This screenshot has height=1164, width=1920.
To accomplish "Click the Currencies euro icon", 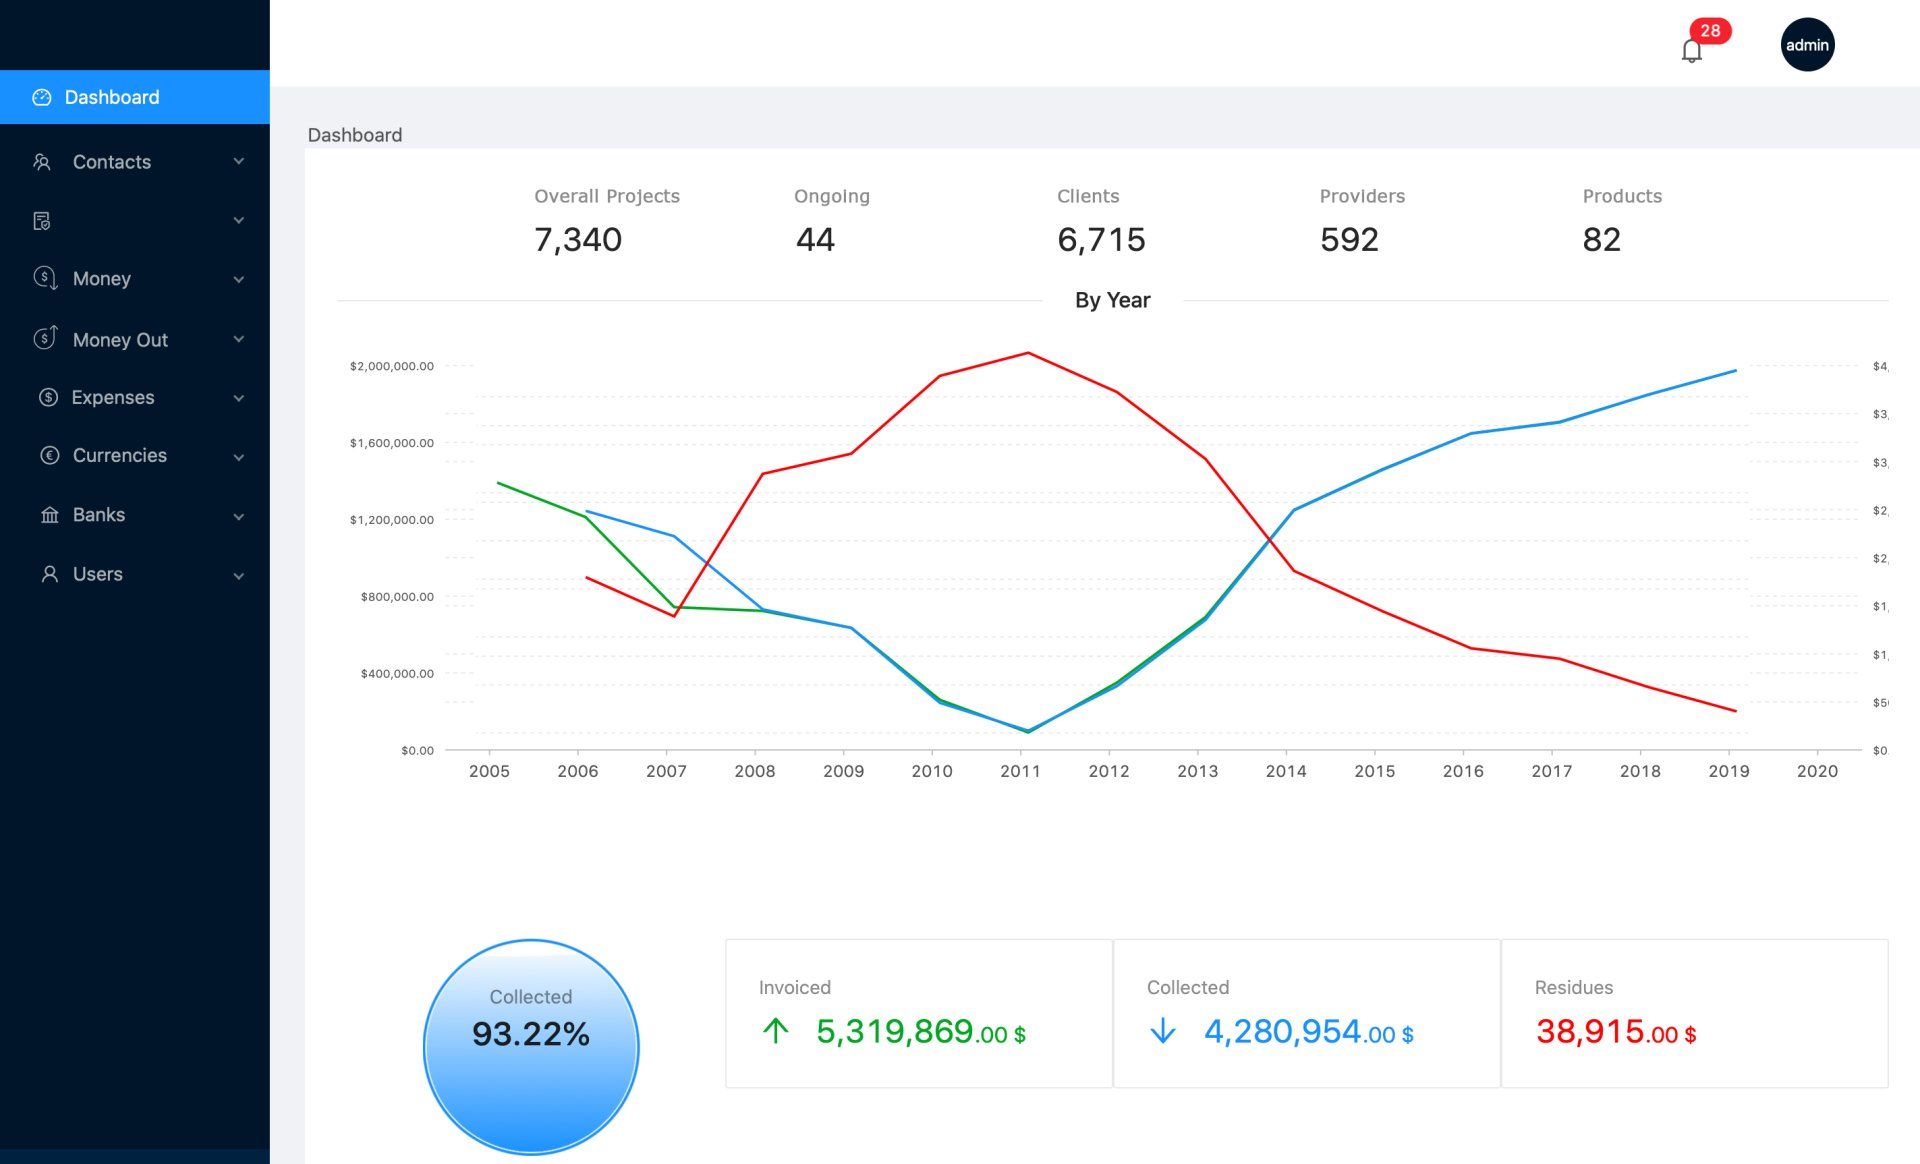I will pos(49,455).
